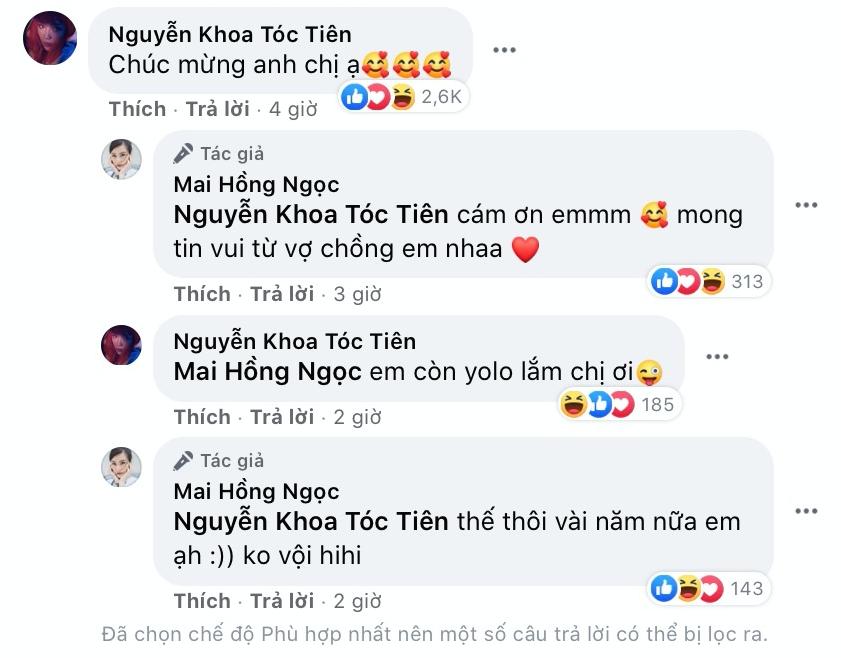Click the red heart emoji in Mai Hồng Ngọc's reply

point(524,250)
